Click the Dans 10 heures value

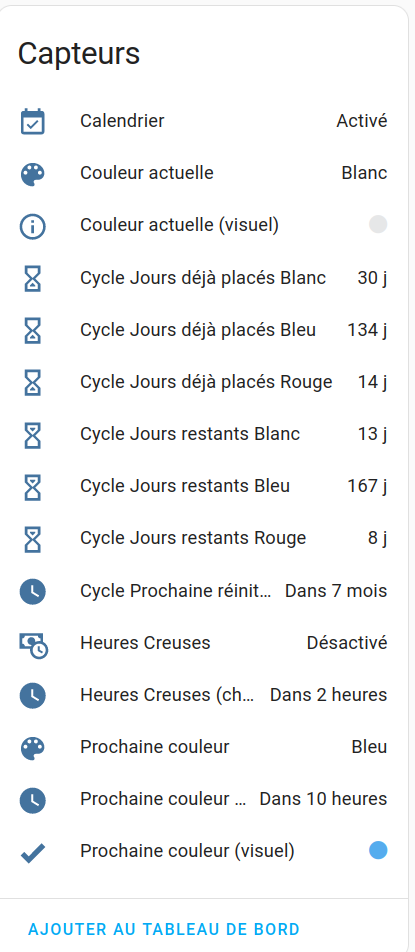pyautogui.click(x=323, y=799)
